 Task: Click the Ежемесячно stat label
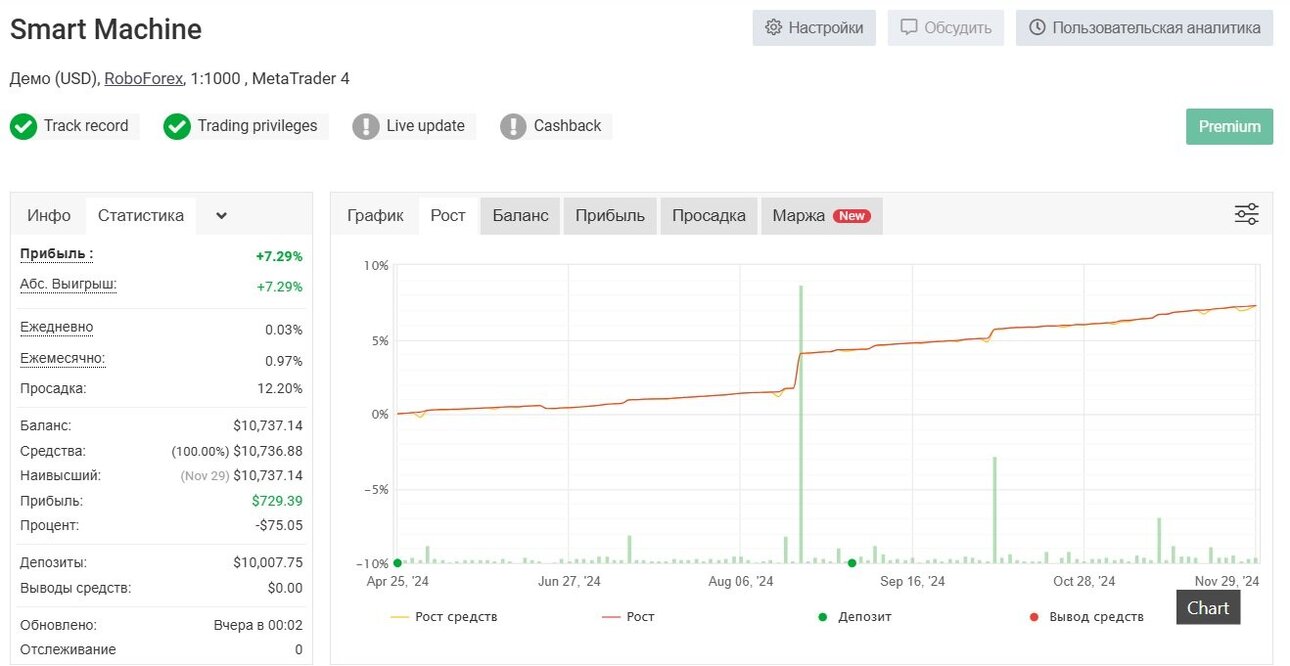pos(62,358)
